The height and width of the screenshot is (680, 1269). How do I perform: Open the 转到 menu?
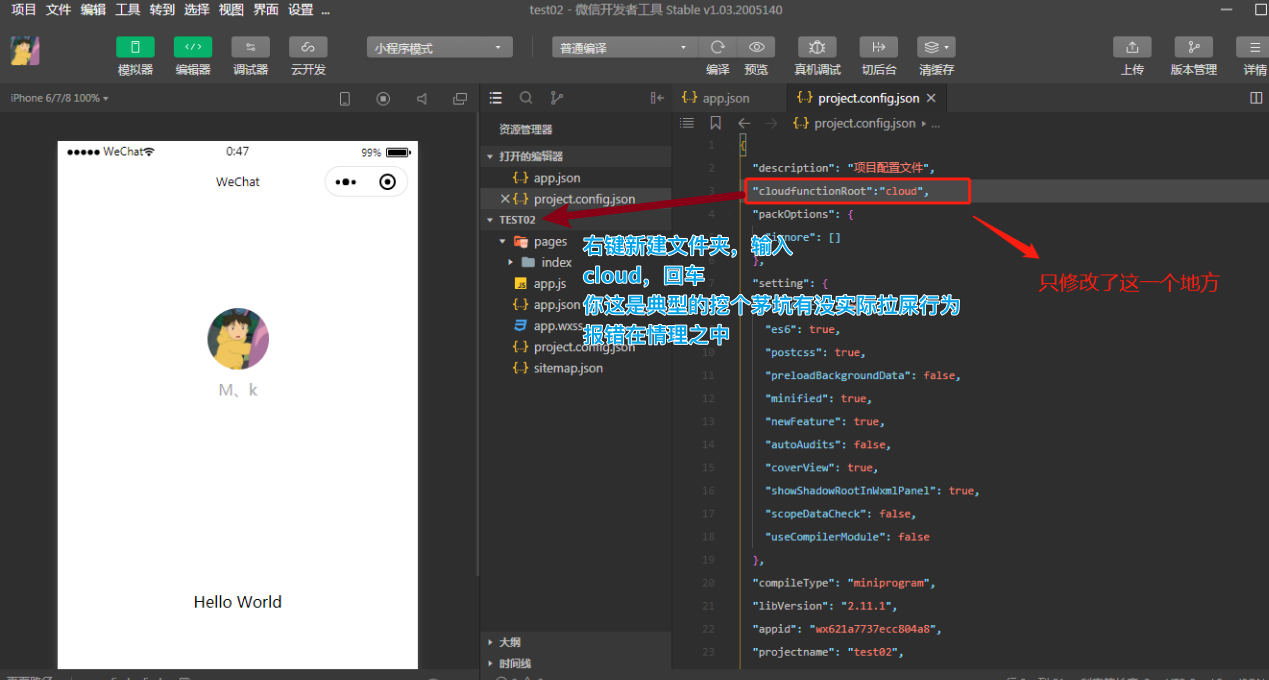pyautogui.click(x=162, y=10)
